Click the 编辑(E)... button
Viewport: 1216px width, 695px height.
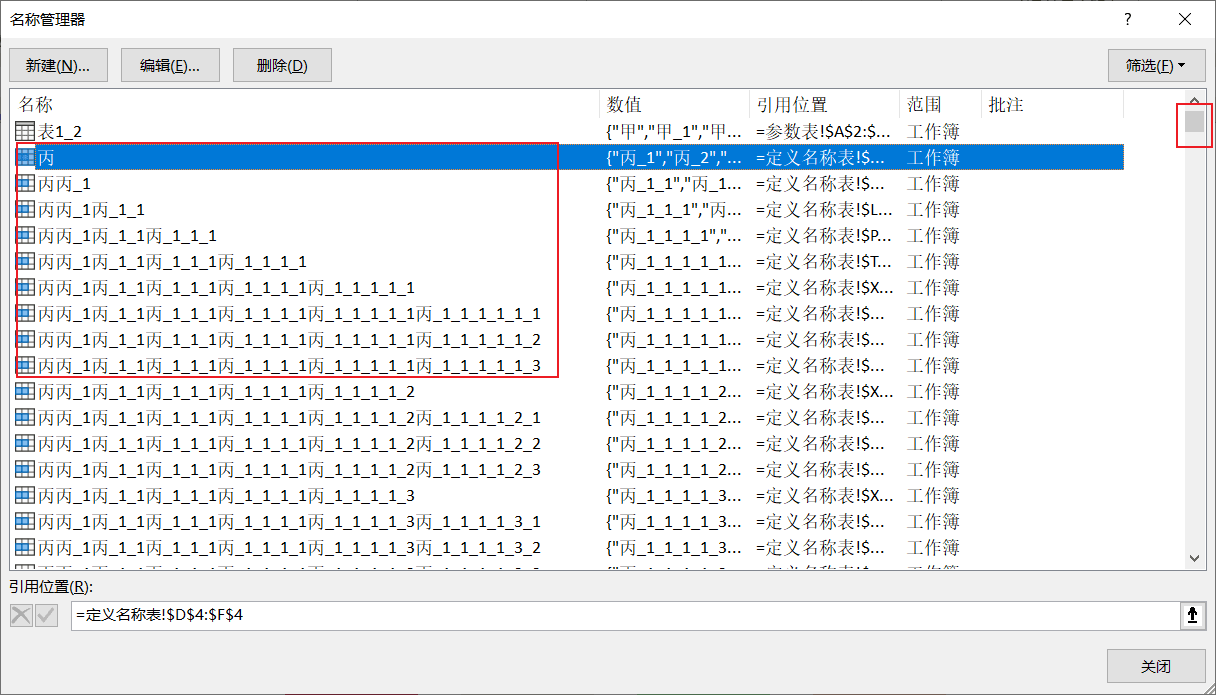170,66
